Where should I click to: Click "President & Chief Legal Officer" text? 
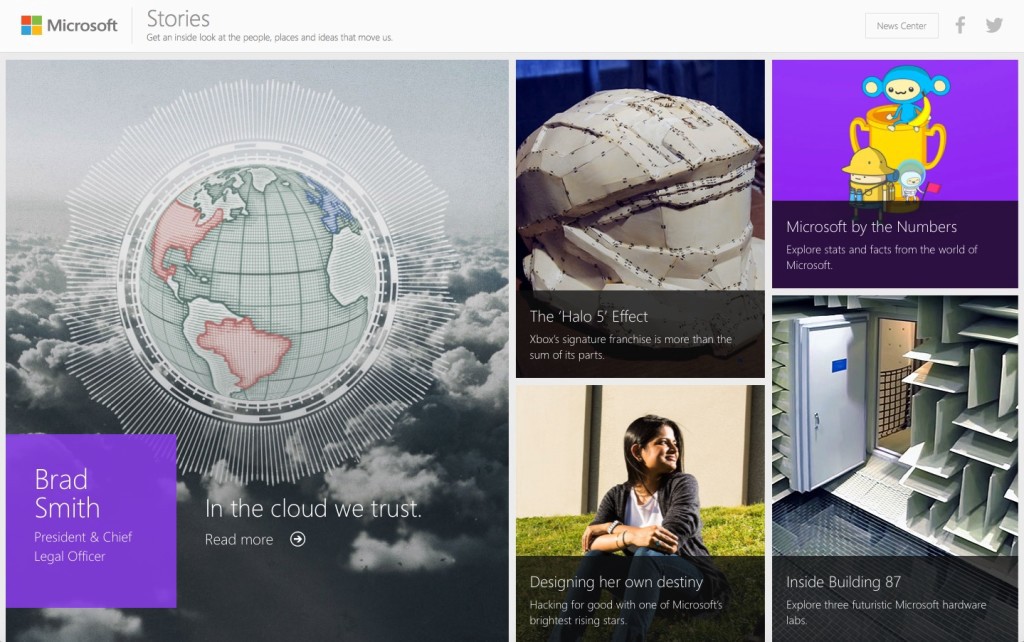click(83, 547)
